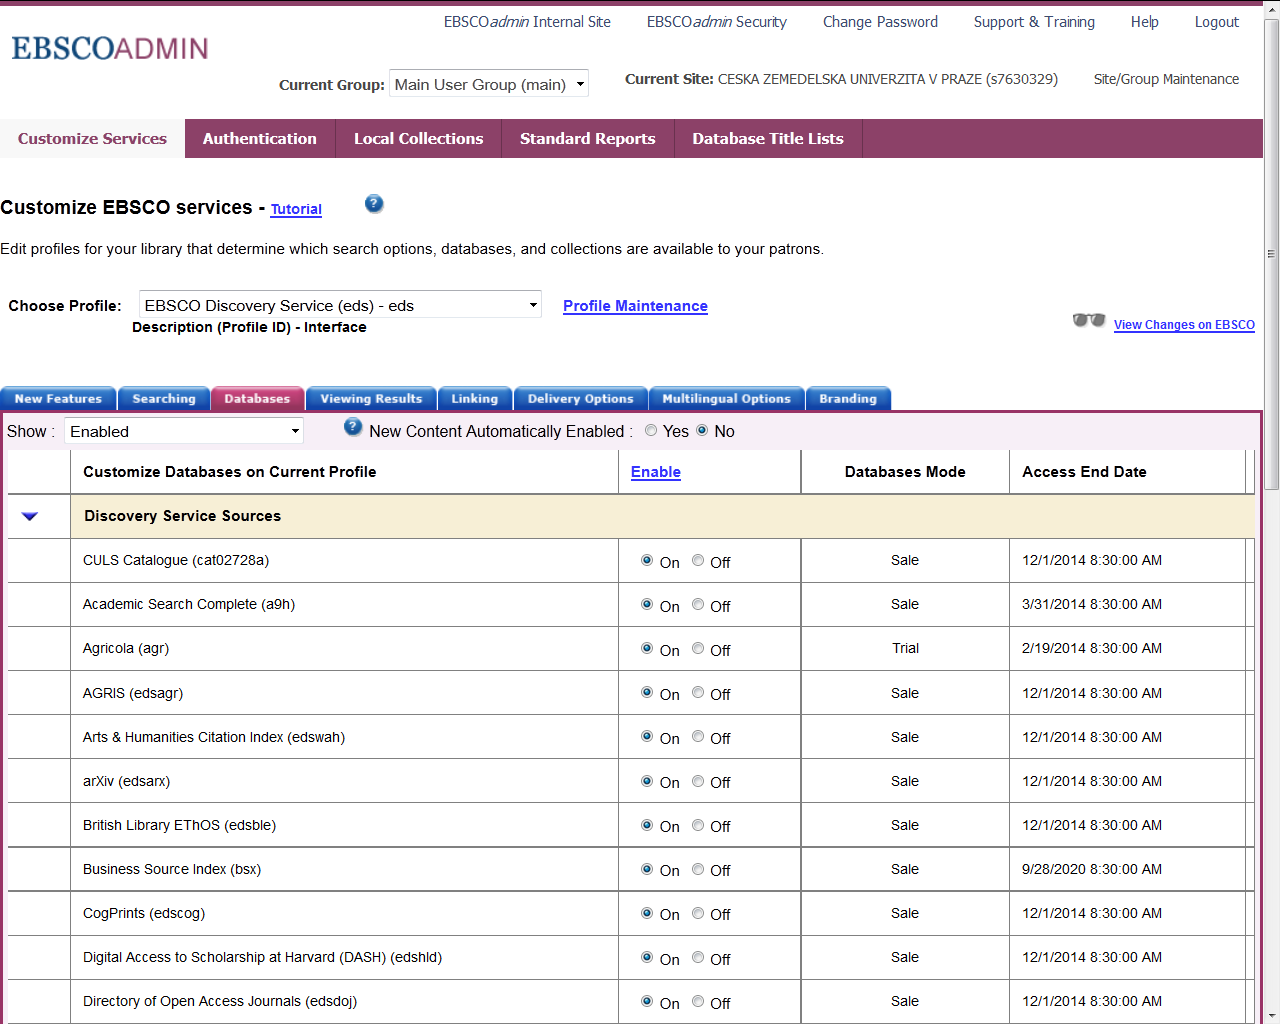This screenshot has height=1024, width=1280.
Task: Select Yes for New Content Automatically Enabled
Action: pos(651,430)
